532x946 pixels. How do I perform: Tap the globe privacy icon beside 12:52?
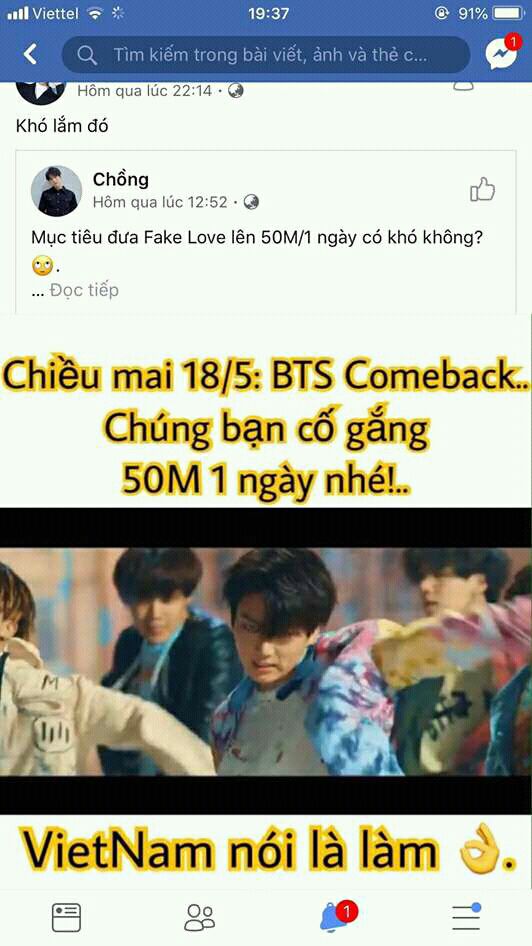251,202
